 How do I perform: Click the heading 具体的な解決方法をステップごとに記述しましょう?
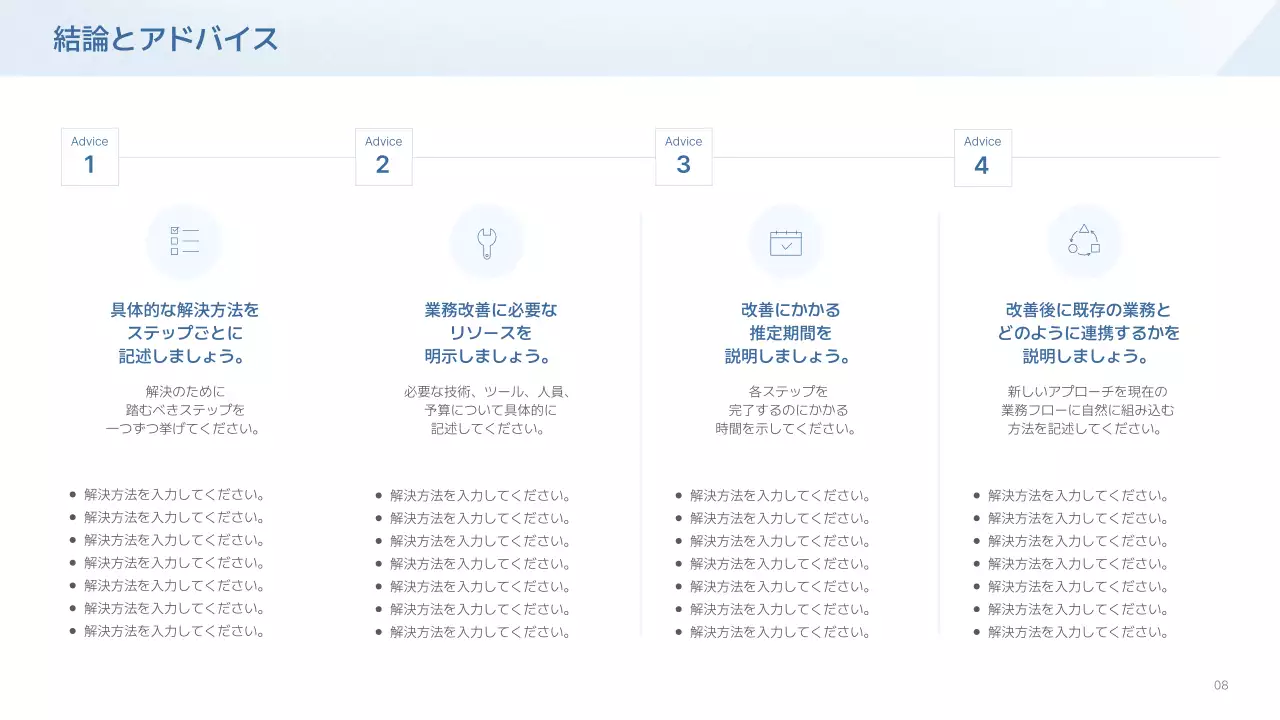coord(184,332)
